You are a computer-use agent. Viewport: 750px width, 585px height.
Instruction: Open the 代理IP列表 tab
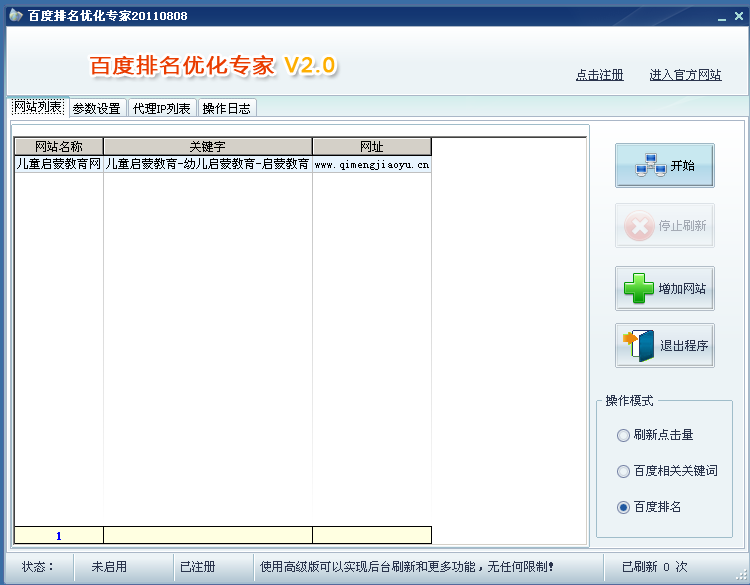(x=162, y=109)
